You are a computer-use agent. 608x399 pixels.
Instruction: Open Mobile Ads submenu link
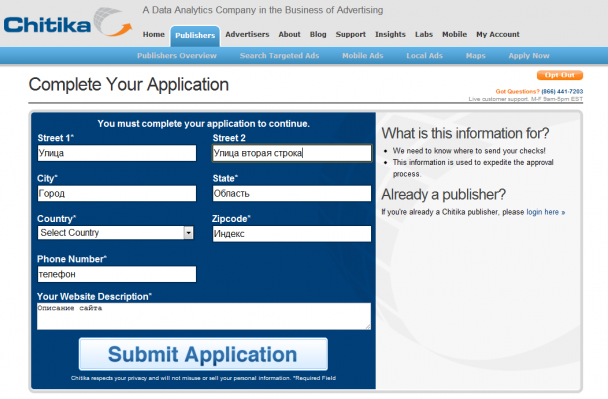pos(363,56)
